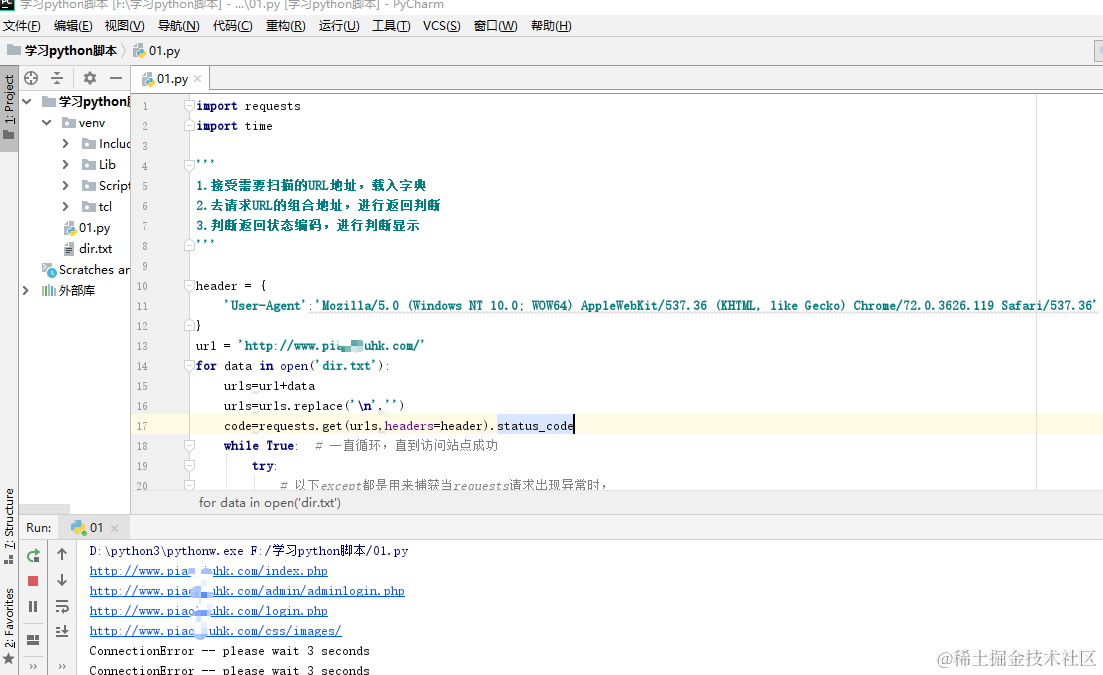The height and width of the screenshot is (675, 1103).
Task: Toggle the 7: Structure side tool window
Action: pyautogui.click(x=8, y=525)
